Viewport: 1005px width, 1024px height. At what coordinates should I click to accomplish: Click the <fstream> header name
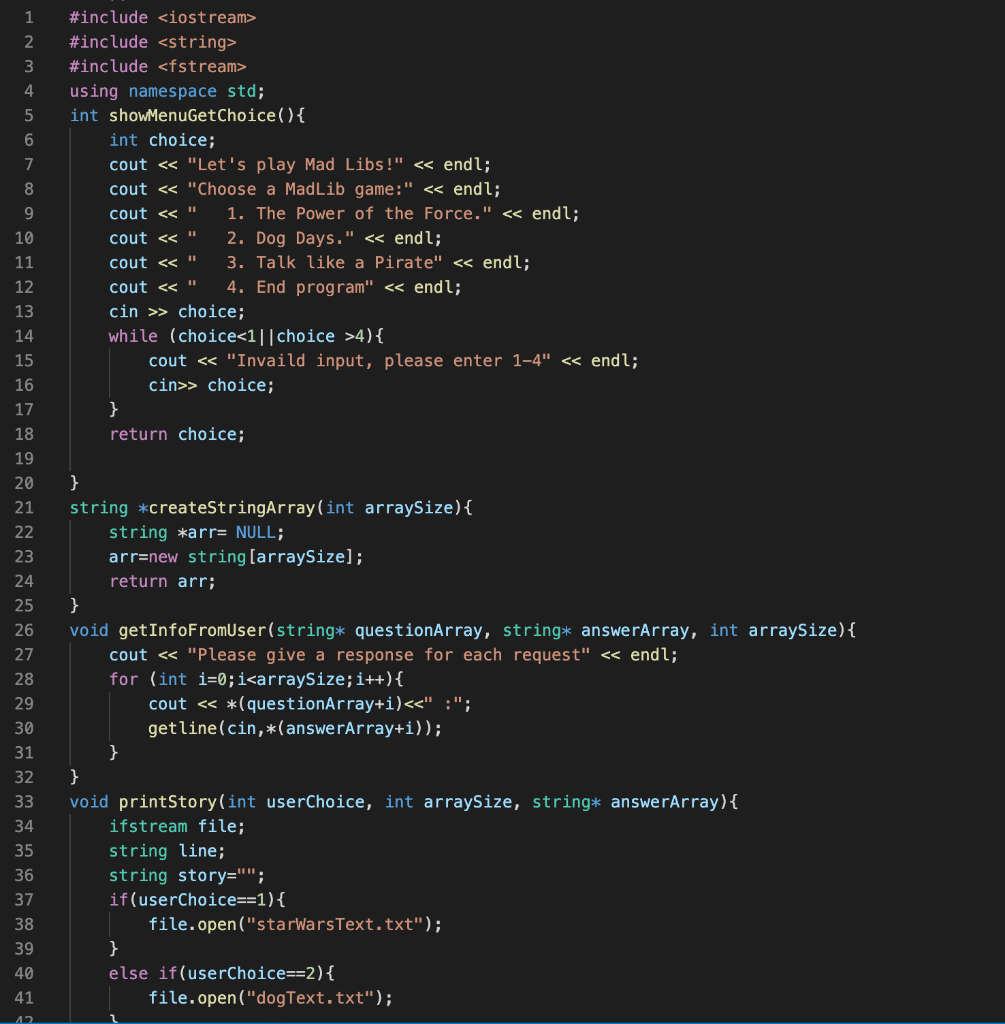tap(202, 67)
